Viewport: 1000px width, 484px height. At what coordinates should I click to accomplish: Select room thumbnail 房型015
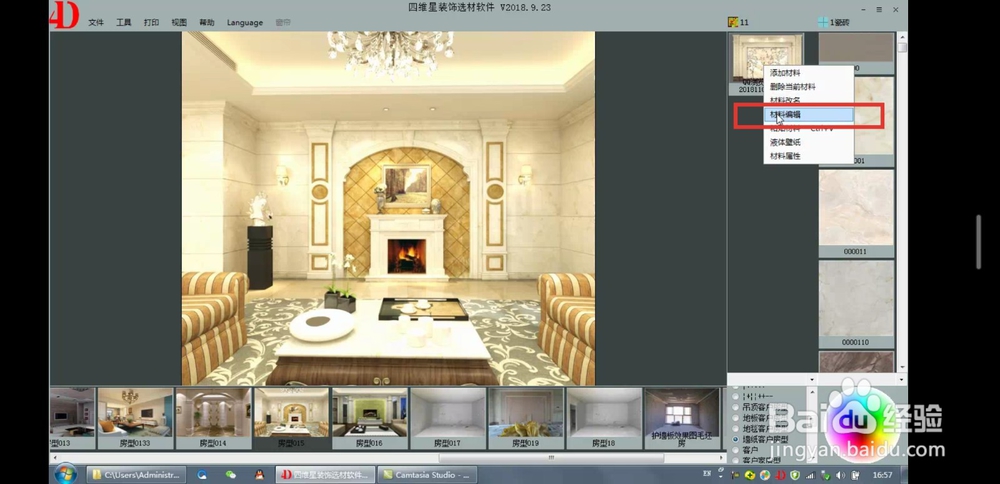(x=291, y=418)
